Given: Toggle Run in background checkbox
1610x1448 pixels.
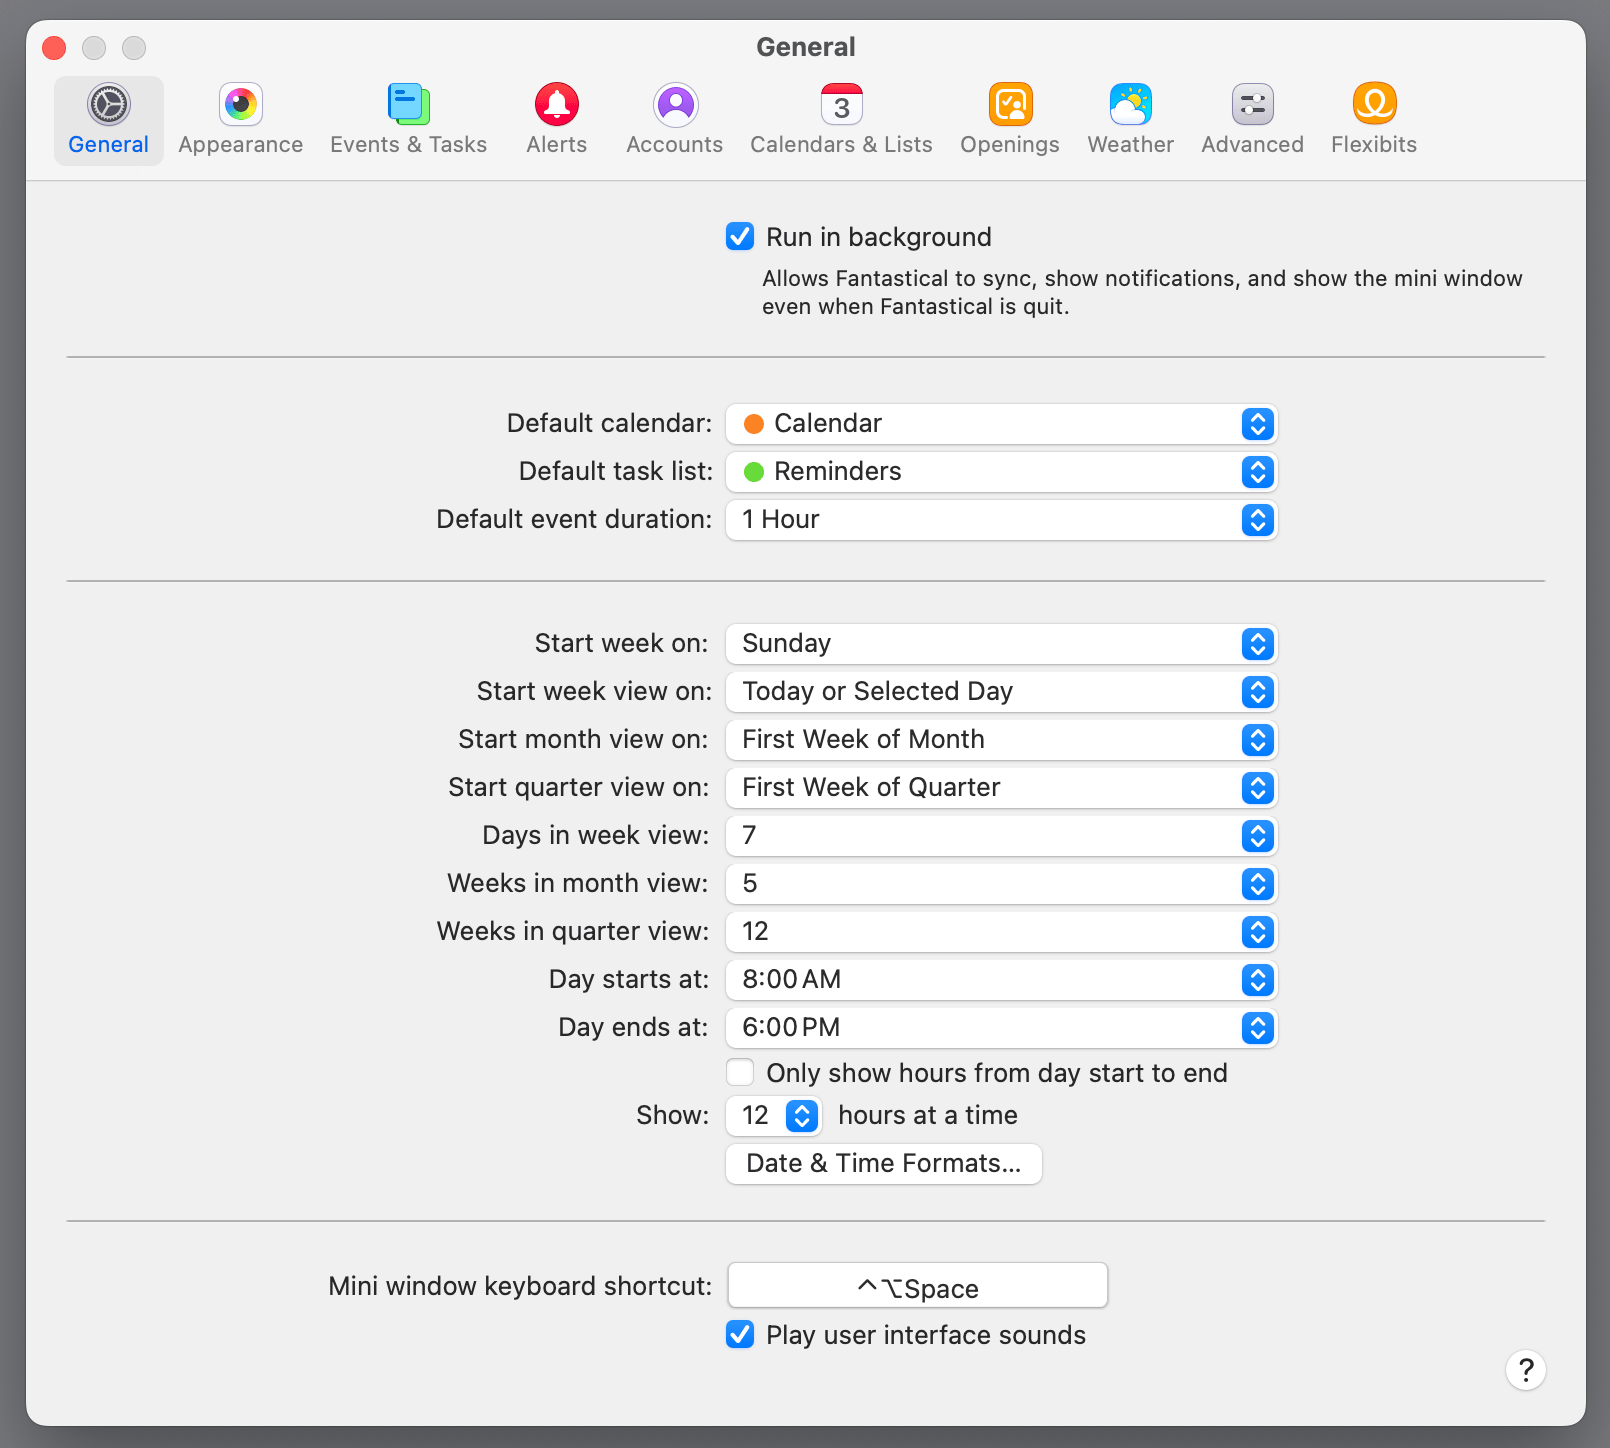Looking at the screenshot, I should coord(740,237).
